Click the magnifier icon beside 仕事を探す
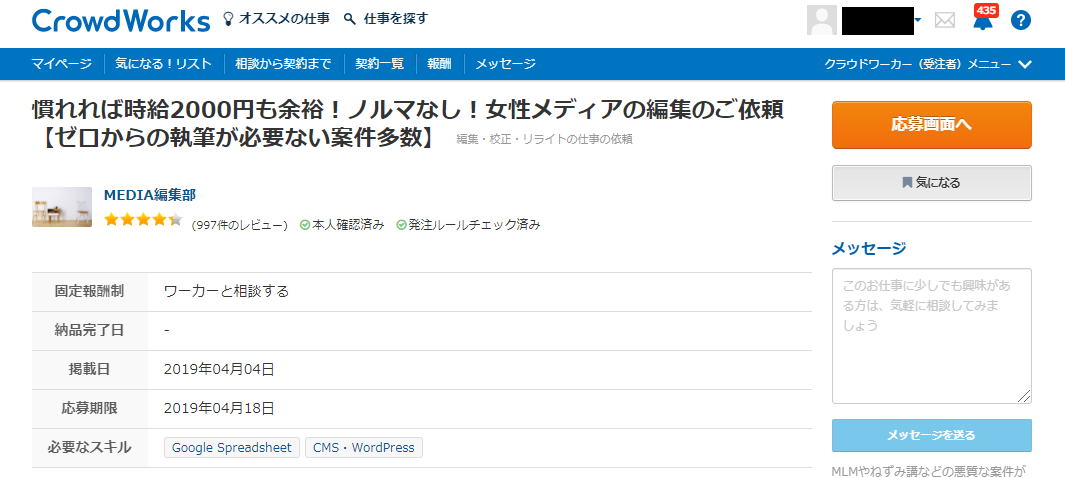The height and width of the screenshot is (478, 1065). pyautogui.click(x=350, y=19)
